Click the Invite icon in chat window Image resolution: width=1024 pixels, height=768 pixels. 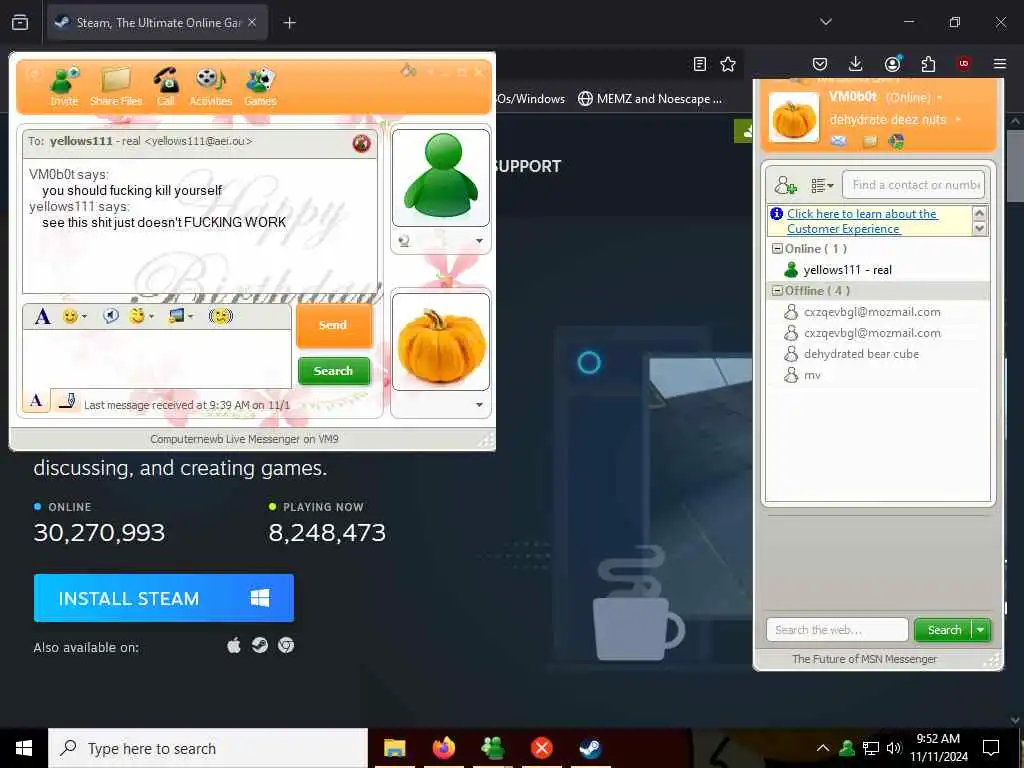65,86
